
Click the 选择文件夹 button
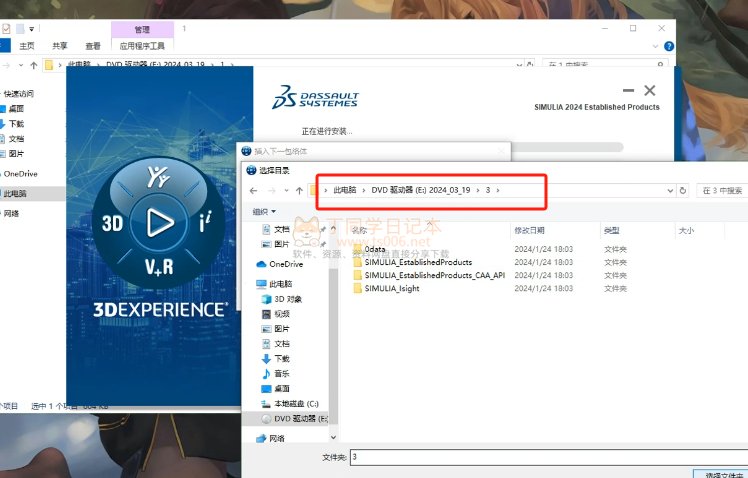718,475
